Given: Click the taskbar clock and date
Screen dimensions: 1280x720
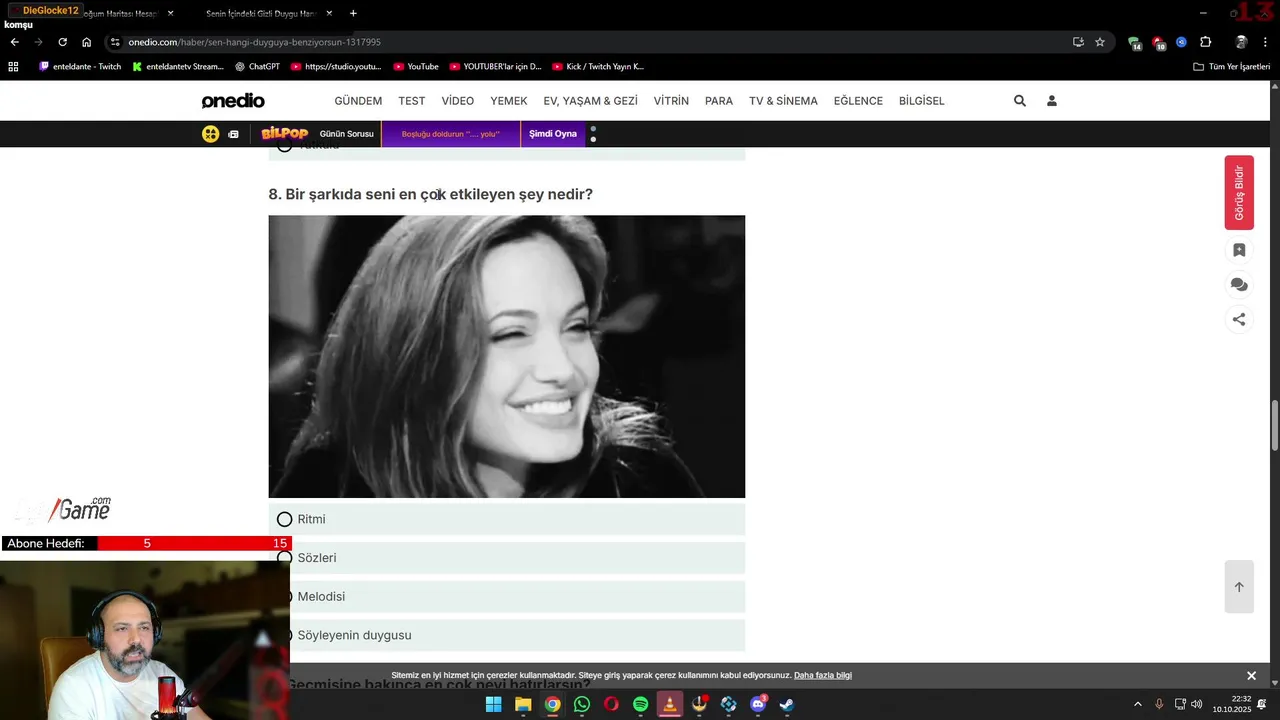Looking at the screenshot, I should [1232, 704].
